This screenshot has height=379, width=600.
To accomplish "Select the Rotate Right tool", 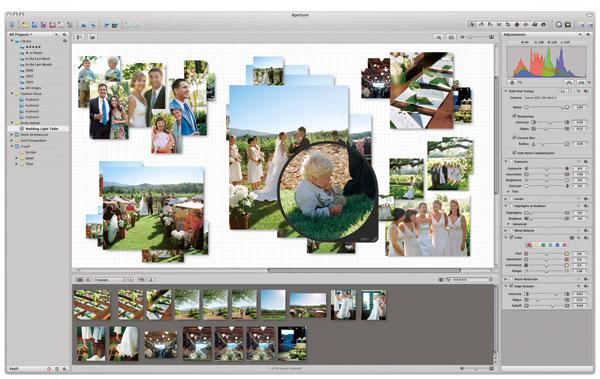I will point(490,25).
